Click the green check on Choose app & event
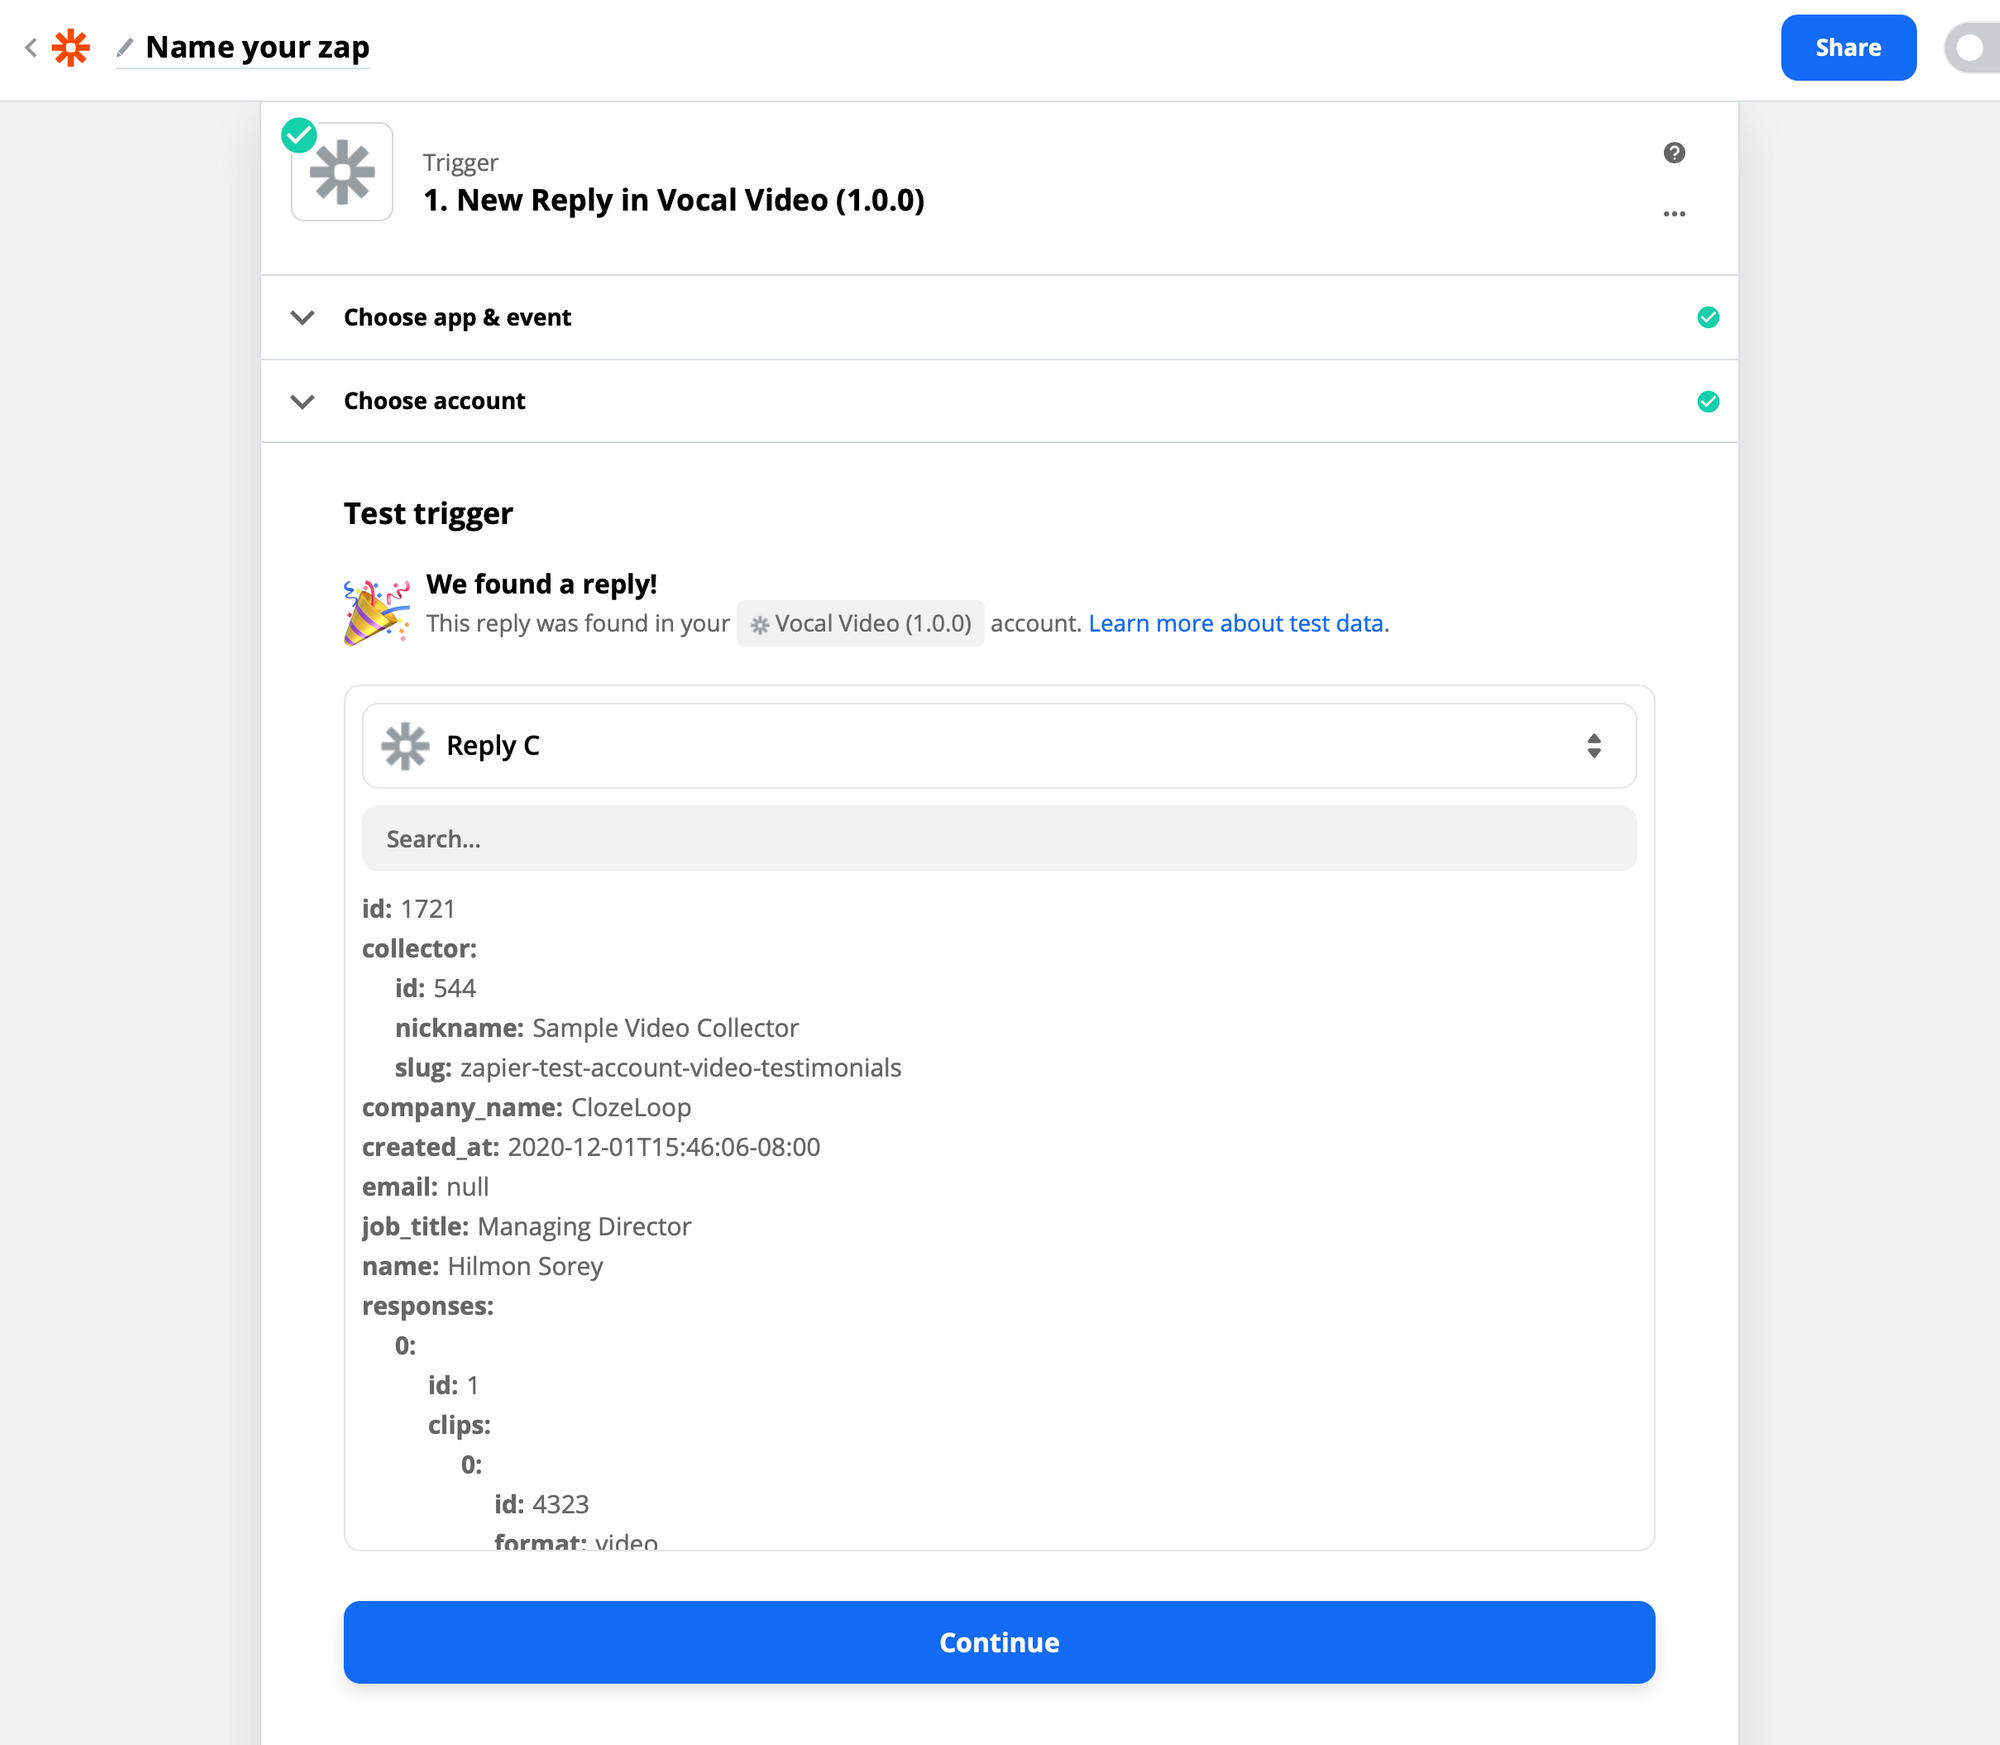Image resolution: width=2000 pixels, height=1745 pixels. pos(1708,317)
